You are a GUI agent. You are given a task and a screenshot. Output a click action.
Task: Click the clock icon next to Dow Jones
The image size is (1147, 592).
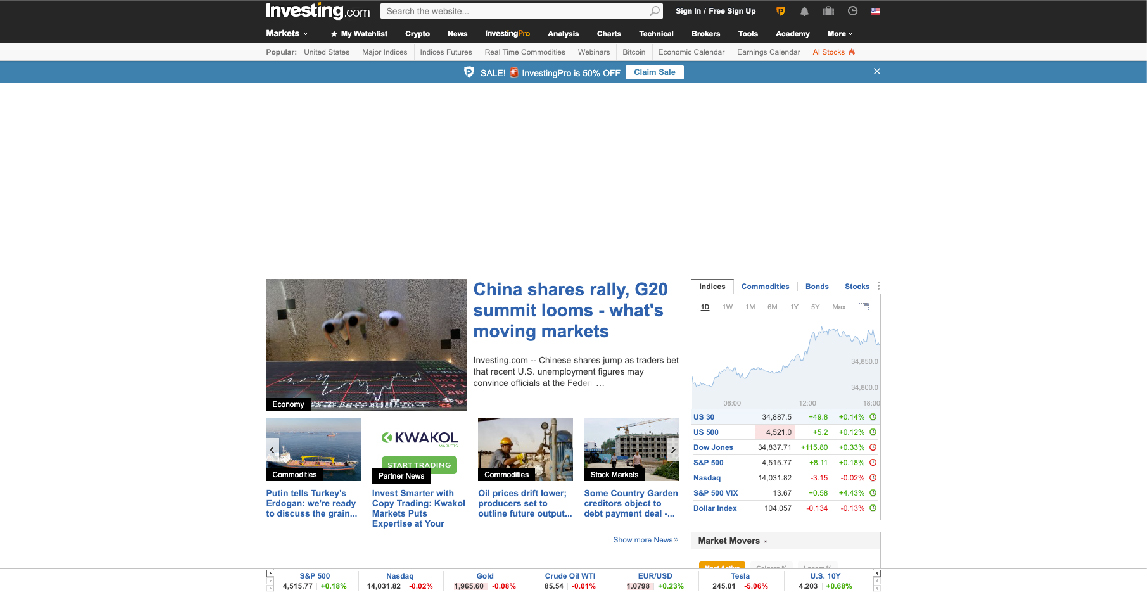872,447
